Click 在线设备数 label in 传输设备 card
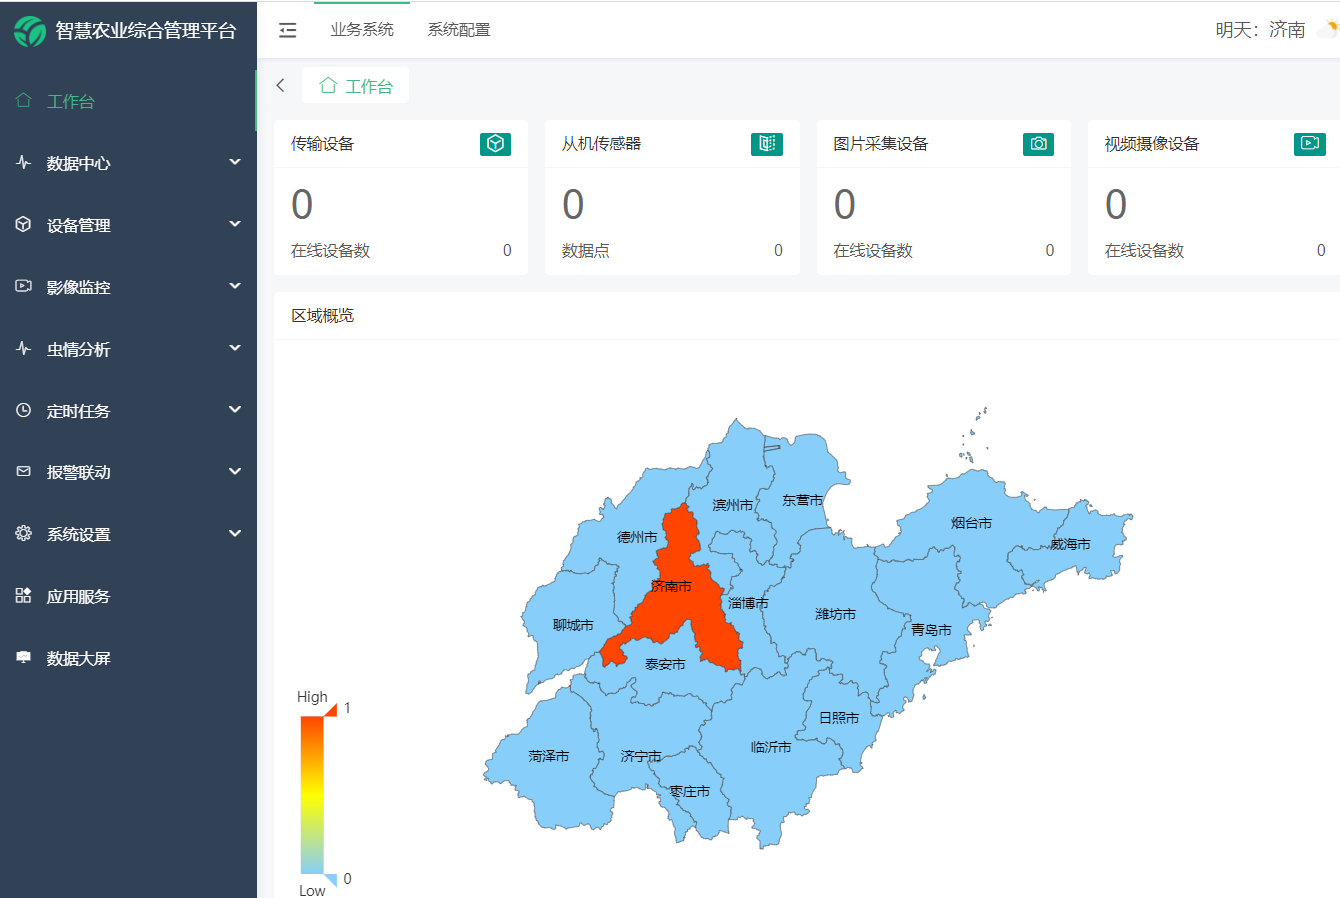The height and width of the screenshot is (898, 1340). (331, 251)
